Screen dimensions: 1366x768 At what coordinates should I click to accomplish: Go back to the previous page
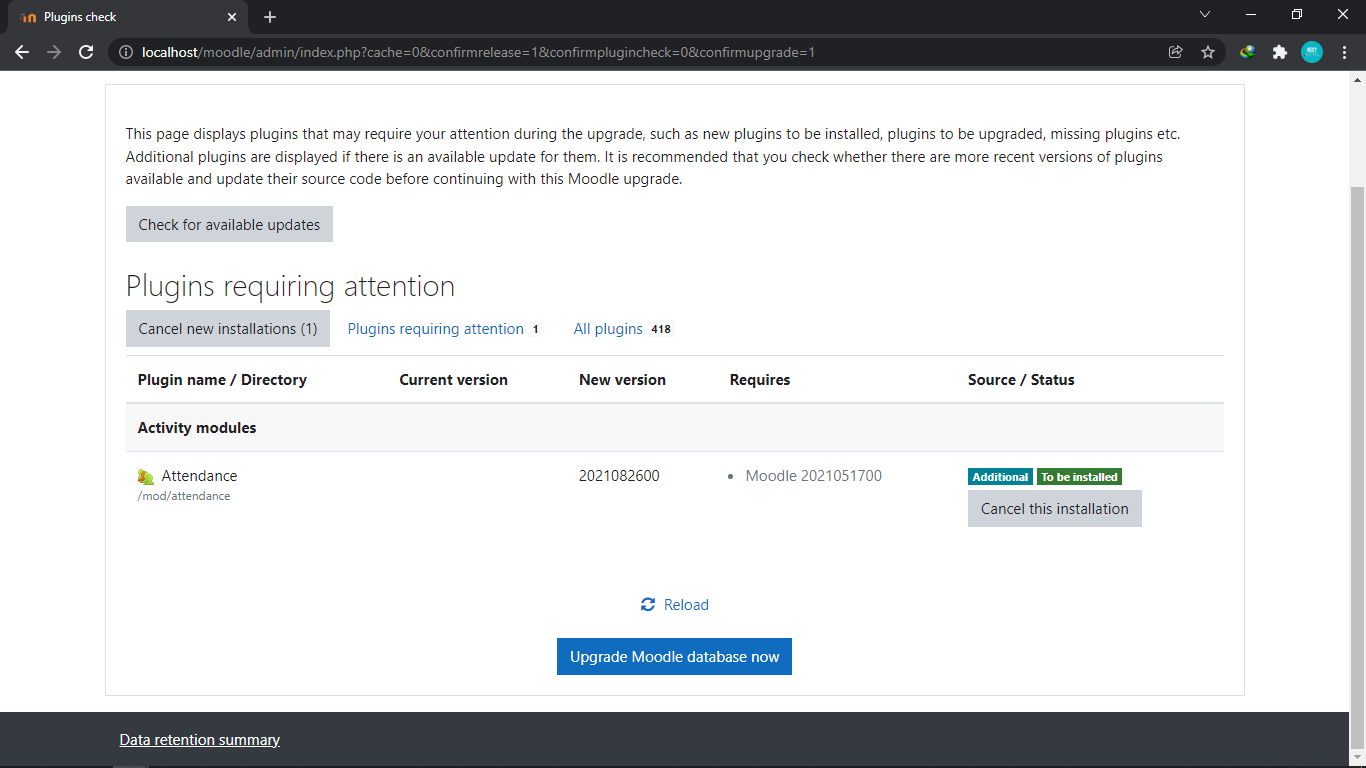[22, 52]
